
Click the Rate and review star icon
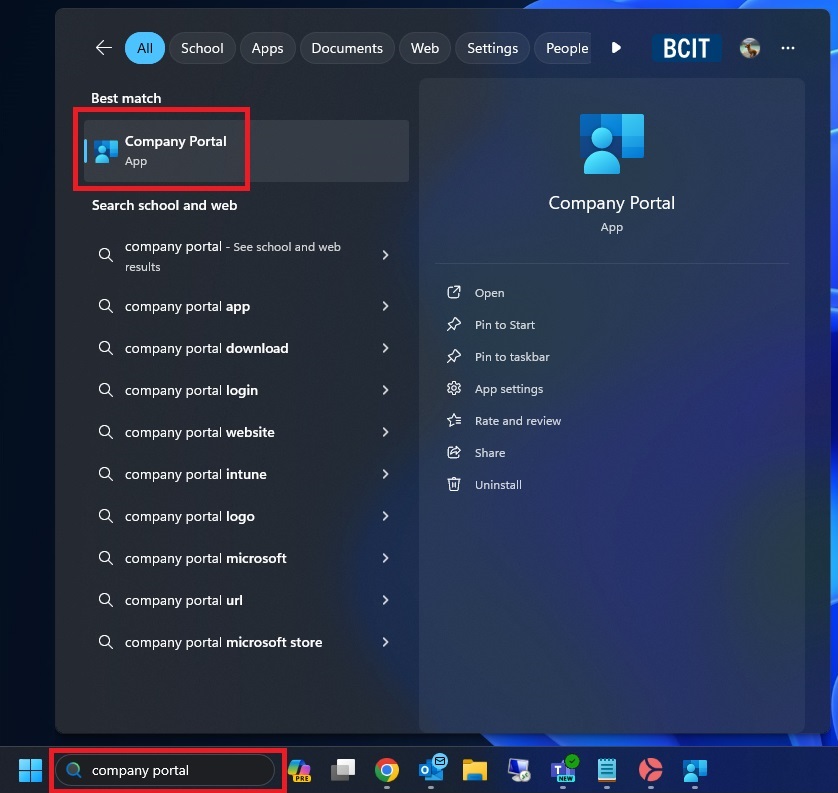[x=455, y=421]
